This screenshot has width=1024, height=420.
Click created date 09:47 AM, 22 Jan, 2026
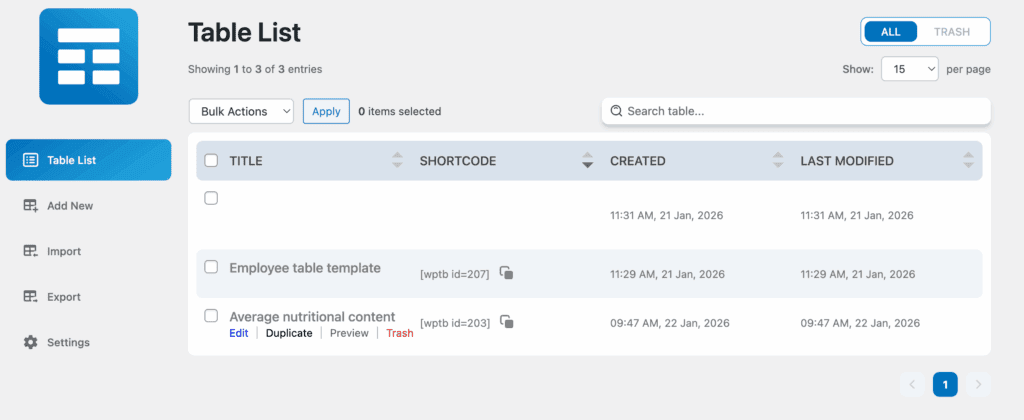[x=670, y=323]
